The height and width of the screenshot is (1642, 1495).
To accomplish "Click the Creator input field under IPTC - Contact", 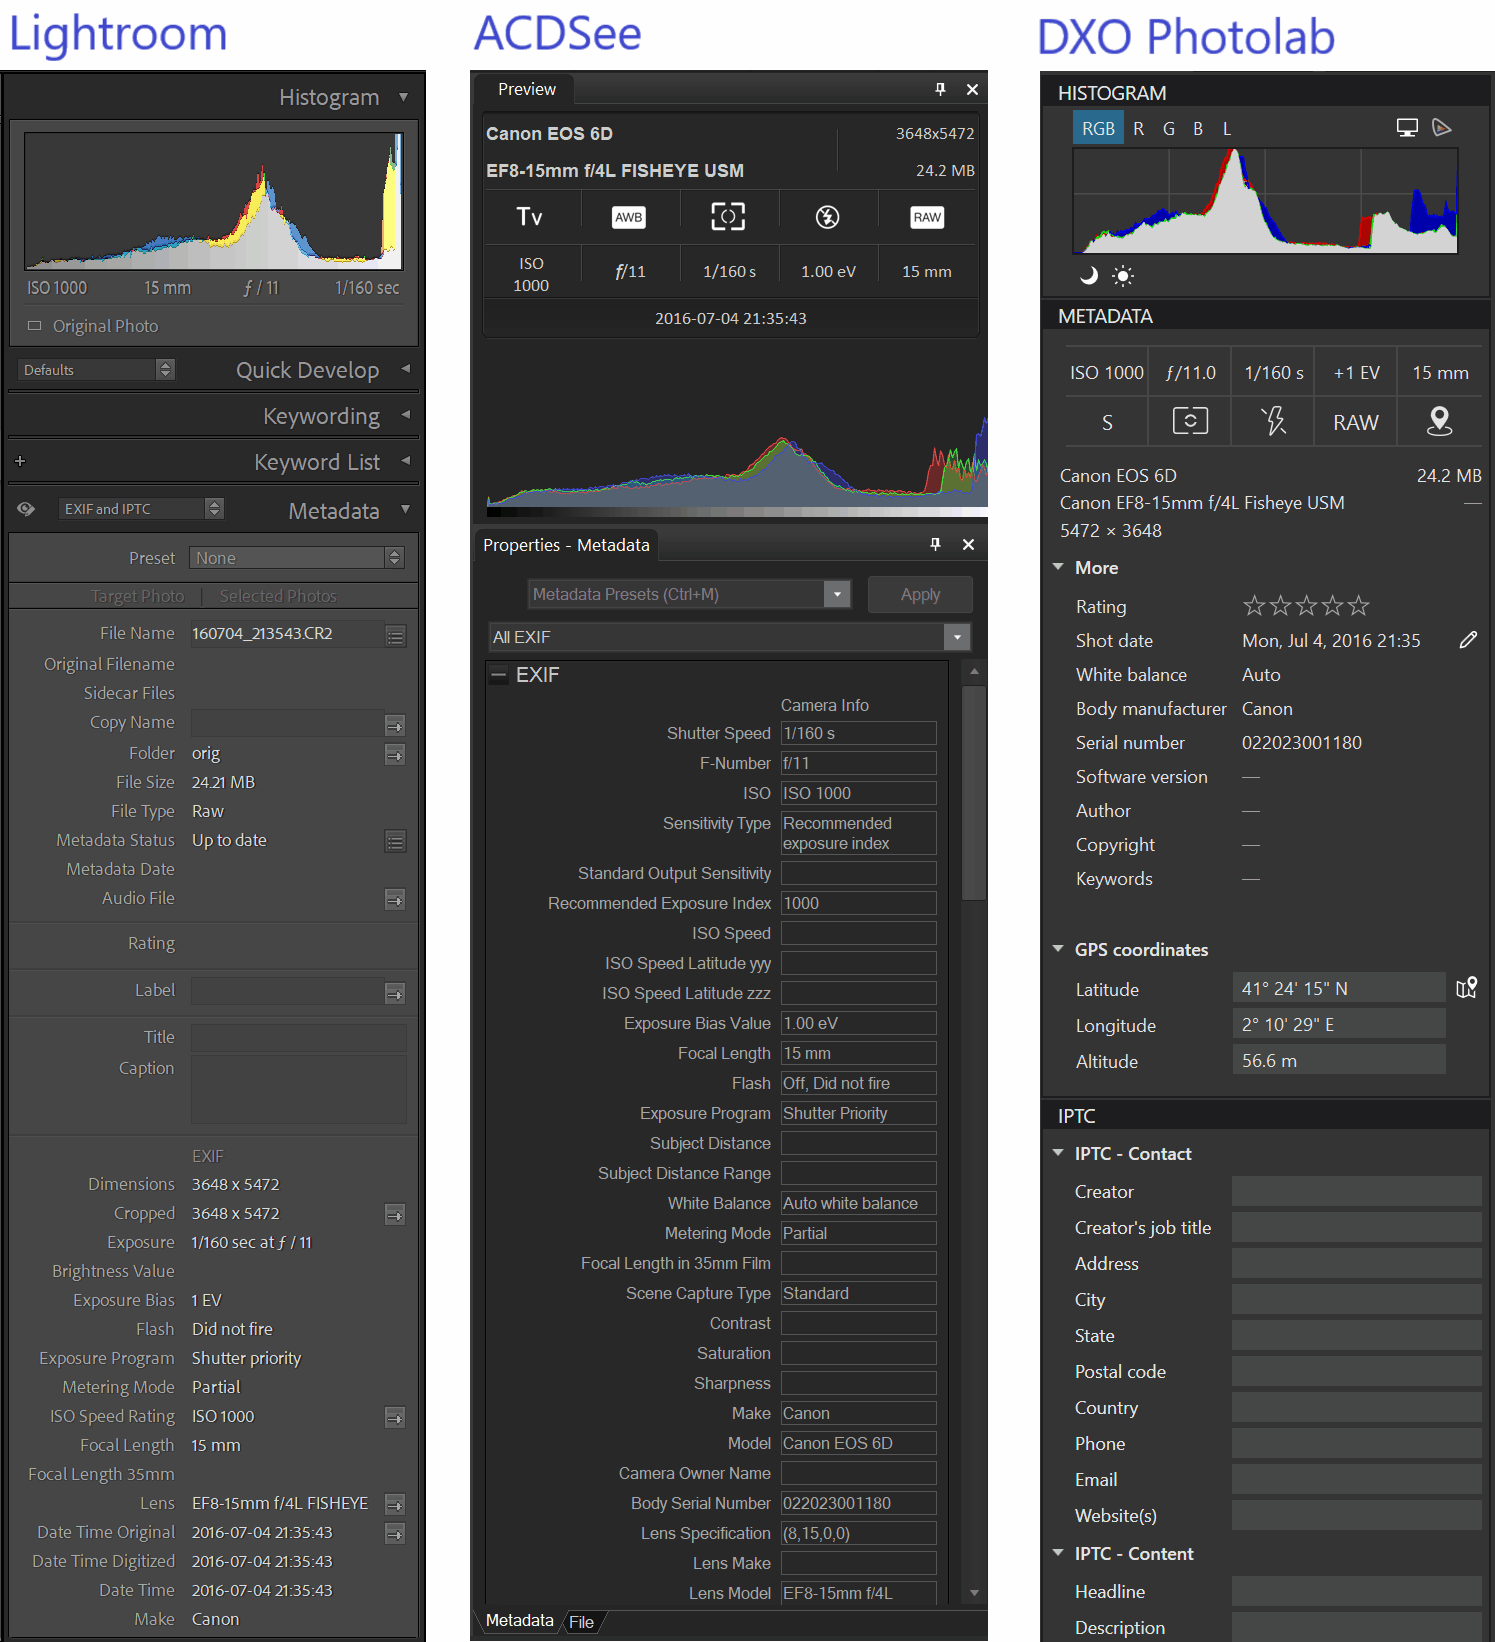I will tap(1355, 1191).
